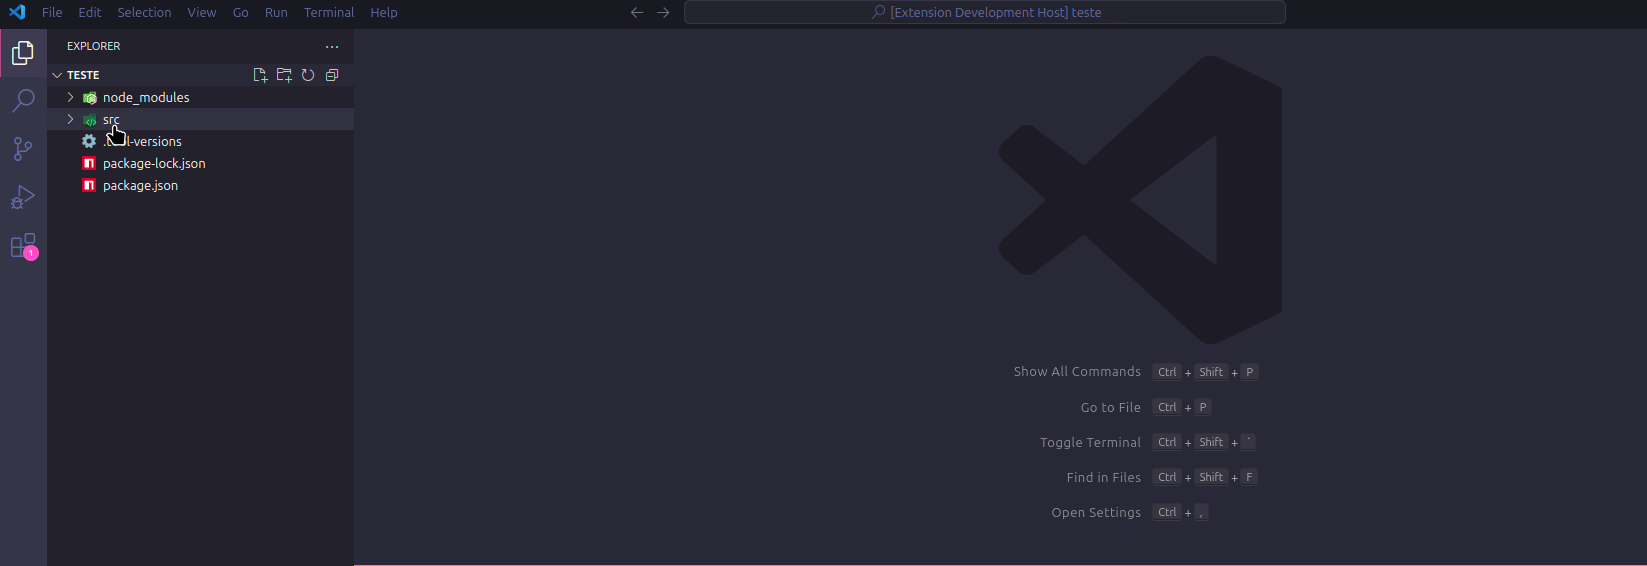Screen dimensions: 1647x566
Task: Open the Edit menu
Action: 90,12
